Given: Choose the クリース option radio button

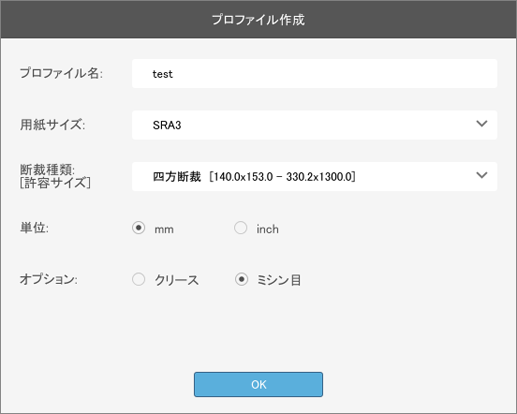Looking at the screenshot, I should click(x=138, y=279).
